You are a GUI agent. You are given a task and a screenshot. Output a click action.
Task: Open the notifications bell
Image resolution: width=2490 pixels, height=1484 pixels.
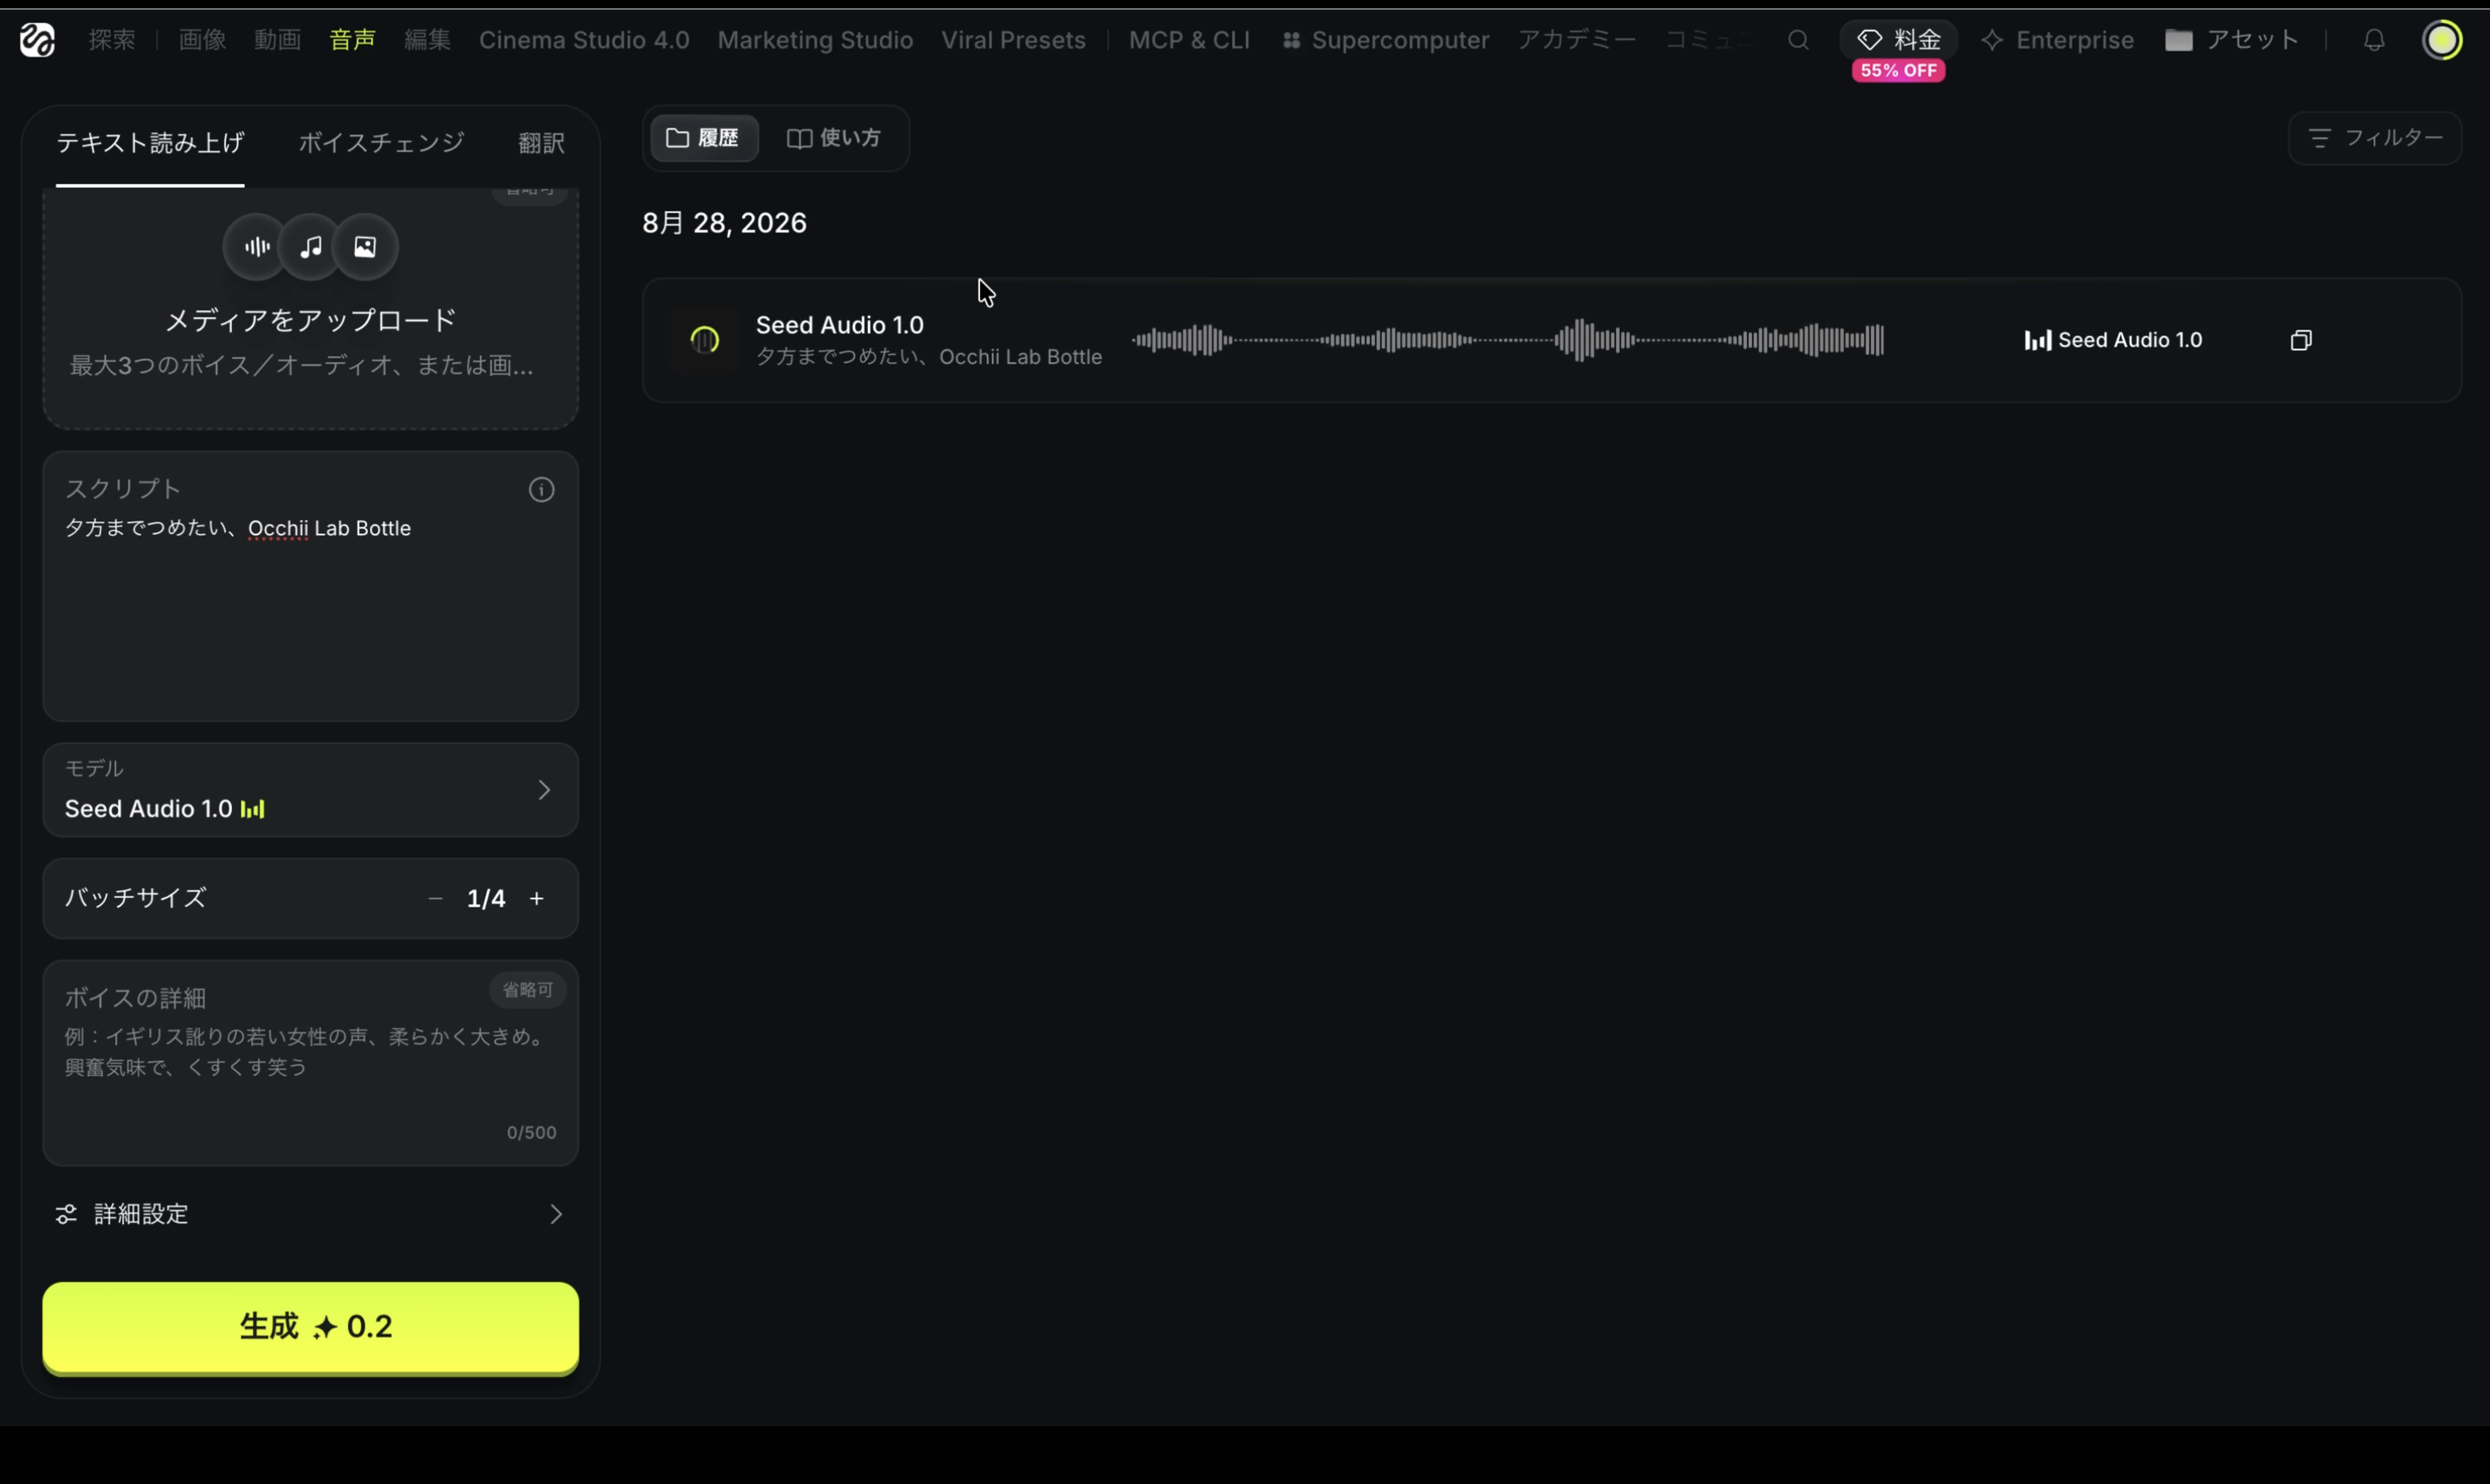tap(2374, 40)
